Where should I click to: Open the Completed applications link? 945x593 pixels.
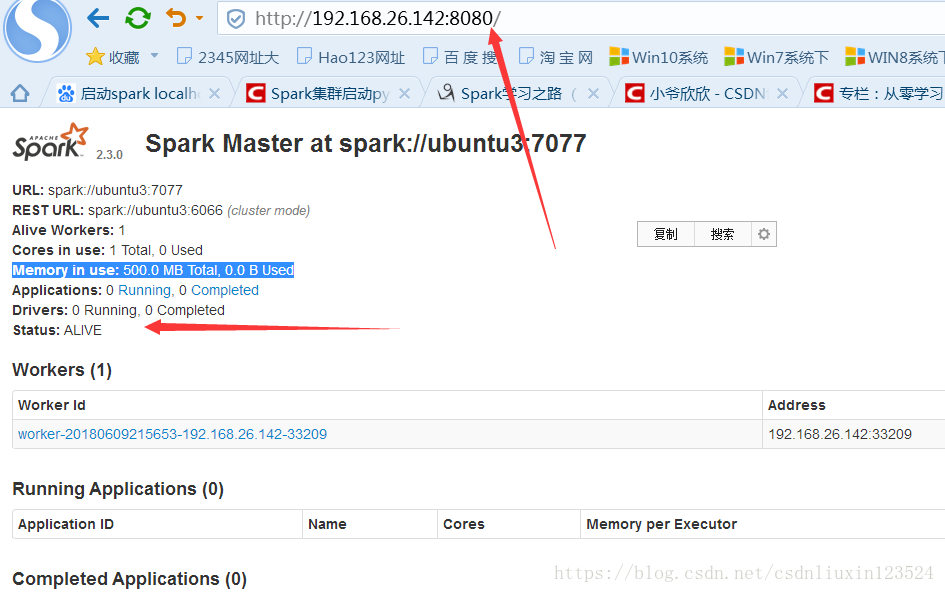coord(225,290)
